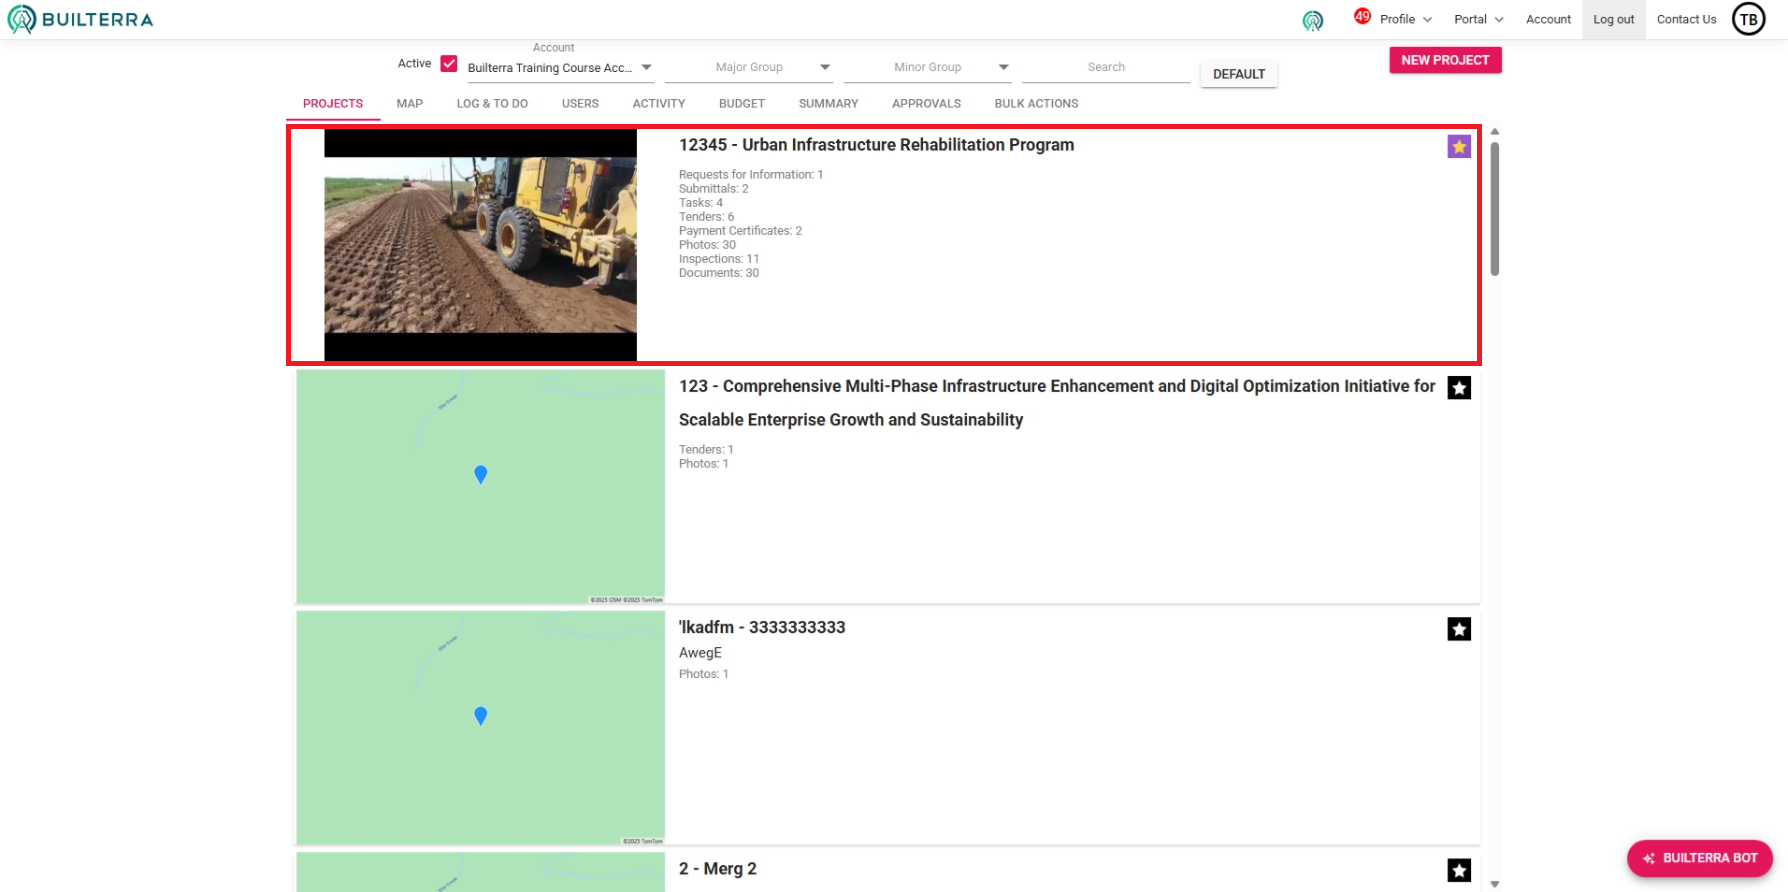Open the Log & To Do tab
This screenshot has height=892, width=1788.
click(x=492, y=104)
